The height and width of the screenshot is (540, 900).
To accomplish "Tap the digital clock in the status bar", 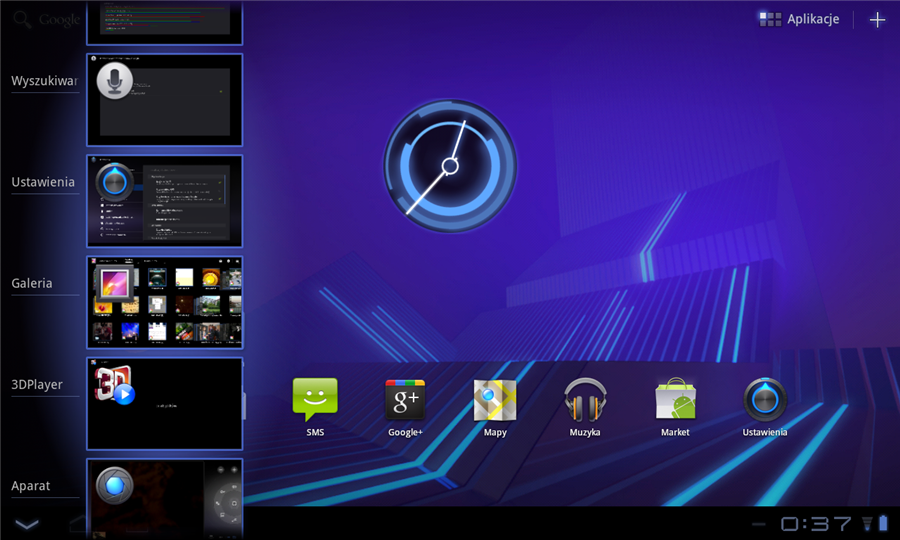I will (816, 523).
